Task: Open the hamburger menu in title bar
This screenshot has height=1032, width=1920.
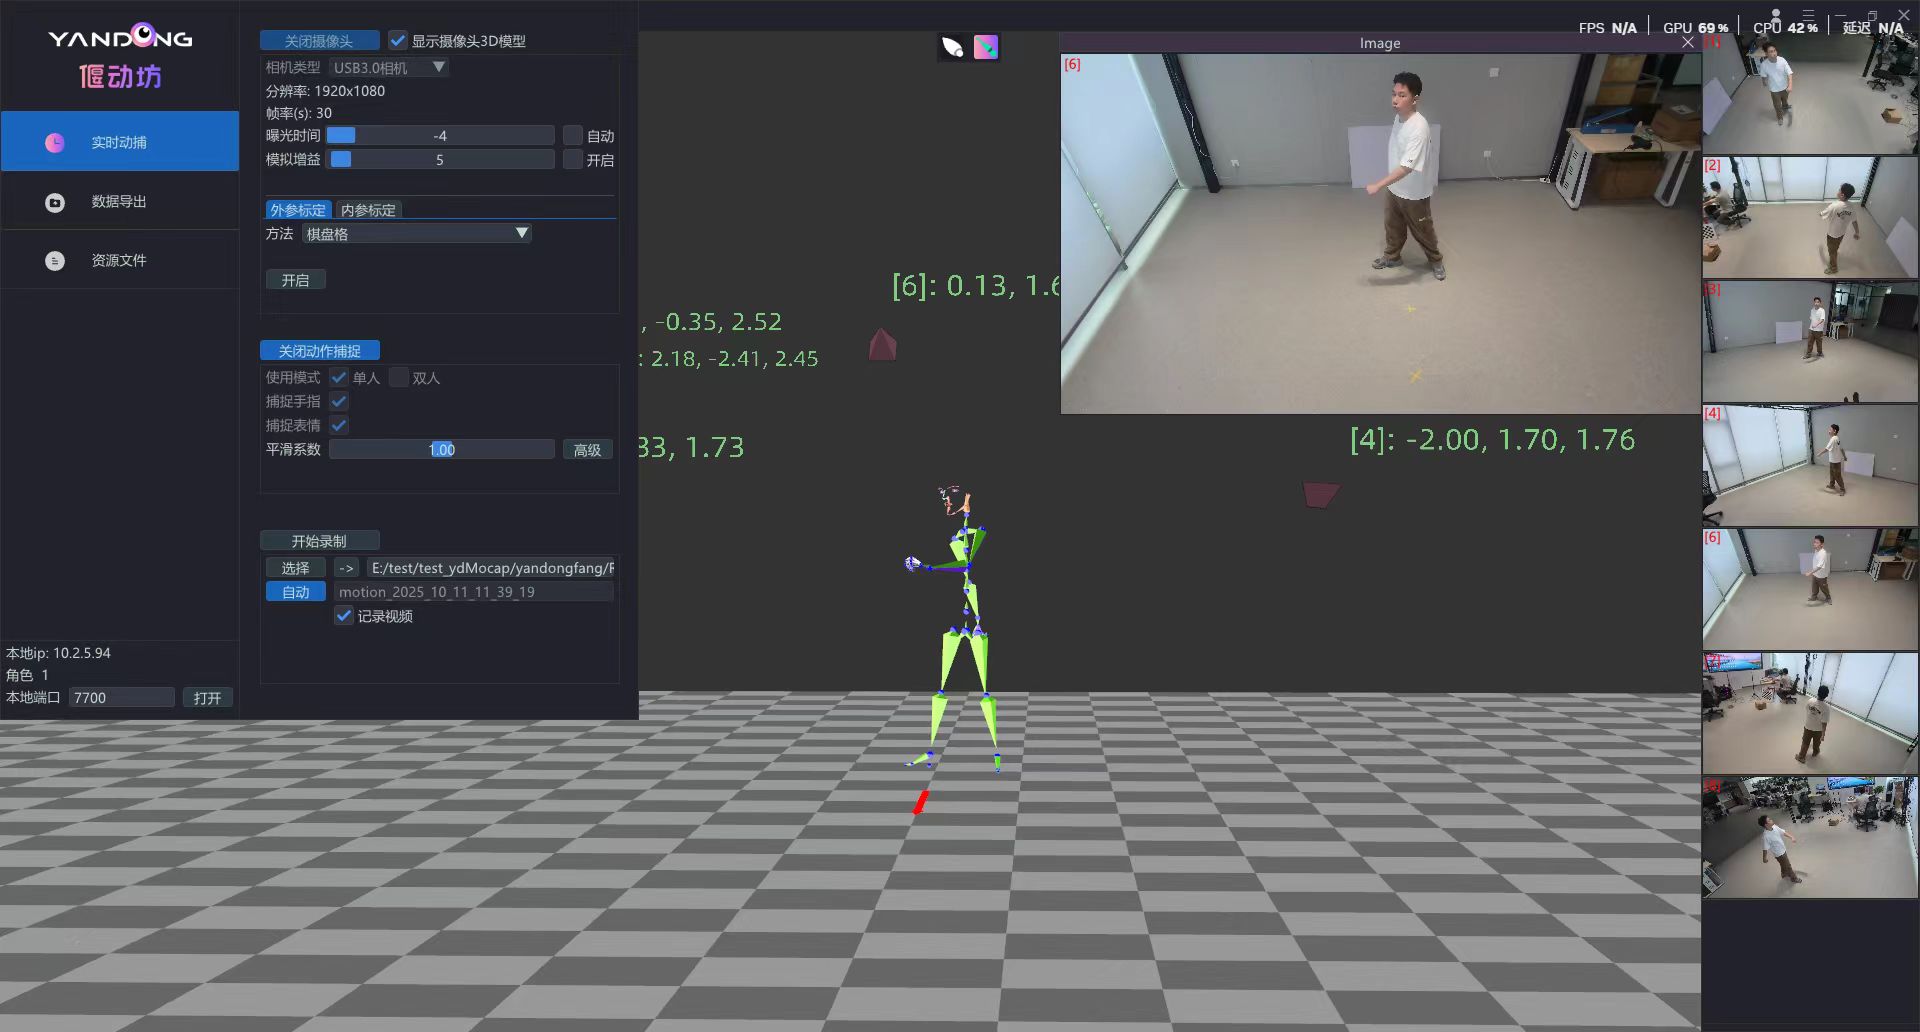Action: click(1808, 14)
